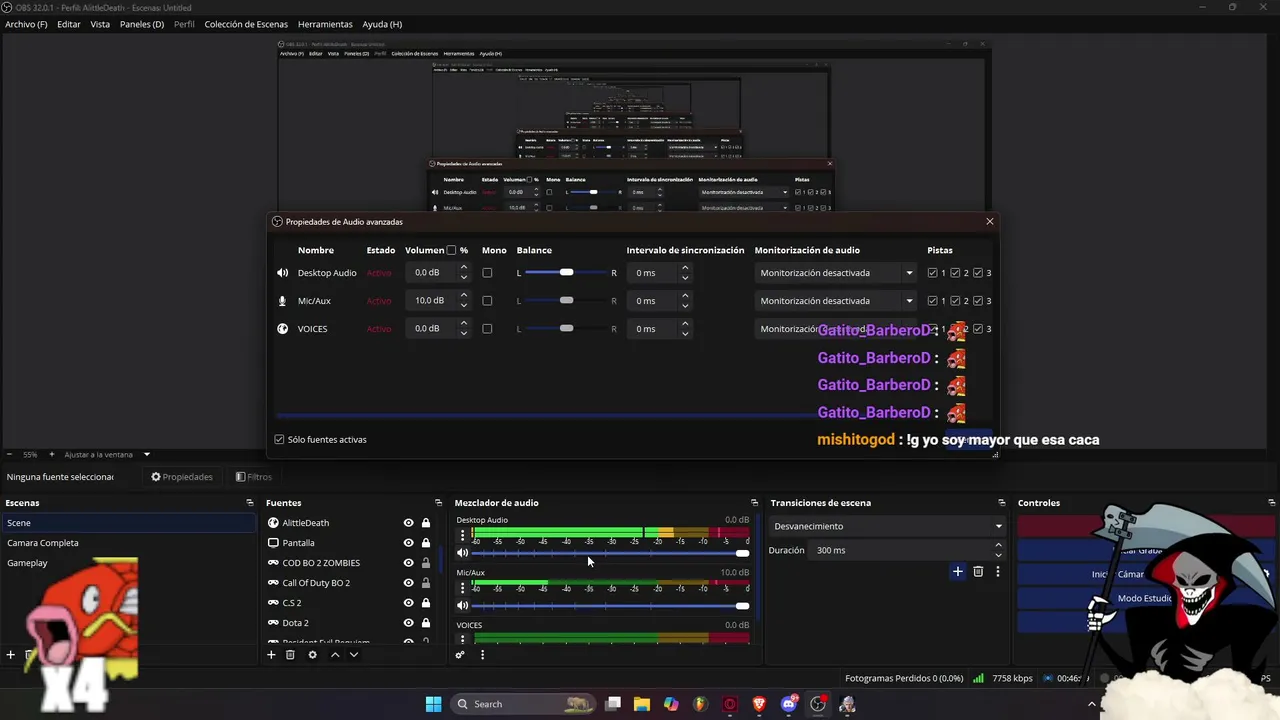This screenshot has height=720, width=1280.
Task: Select the Camara Completa scene
Action: pos(129,543)
